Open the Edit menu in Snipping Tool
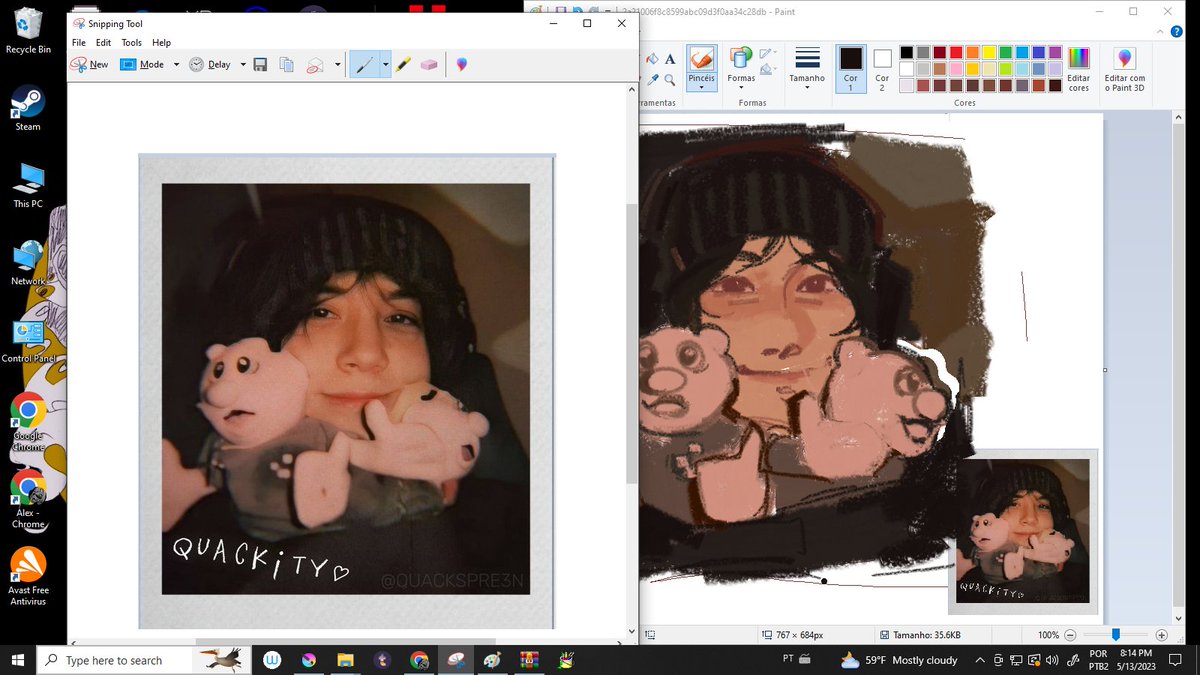The height and width of the screenshot is (675, 1200). (x=103, y=43)
